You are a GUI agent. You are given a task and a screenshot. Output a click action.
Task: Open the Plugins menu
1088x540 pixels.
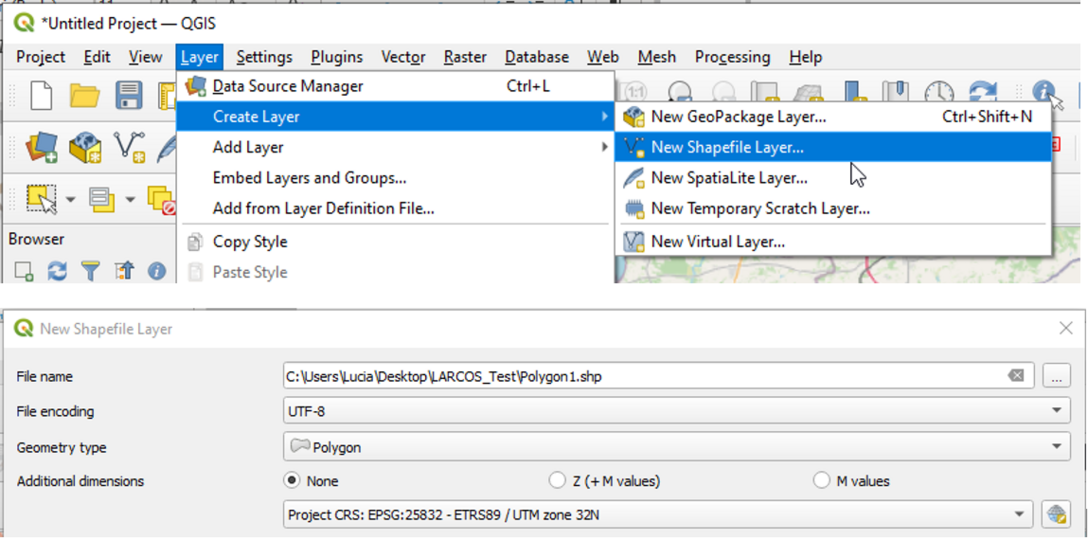[337, 57]
